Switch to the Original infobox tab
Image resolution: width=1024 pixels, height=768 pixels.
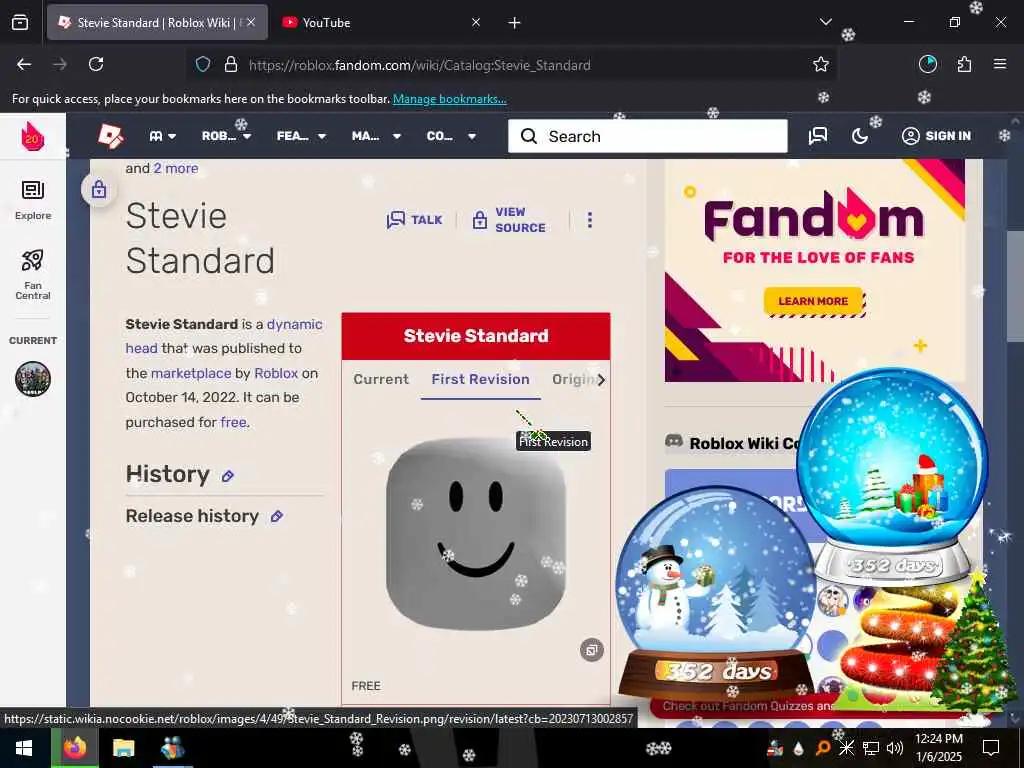[573, 379]
